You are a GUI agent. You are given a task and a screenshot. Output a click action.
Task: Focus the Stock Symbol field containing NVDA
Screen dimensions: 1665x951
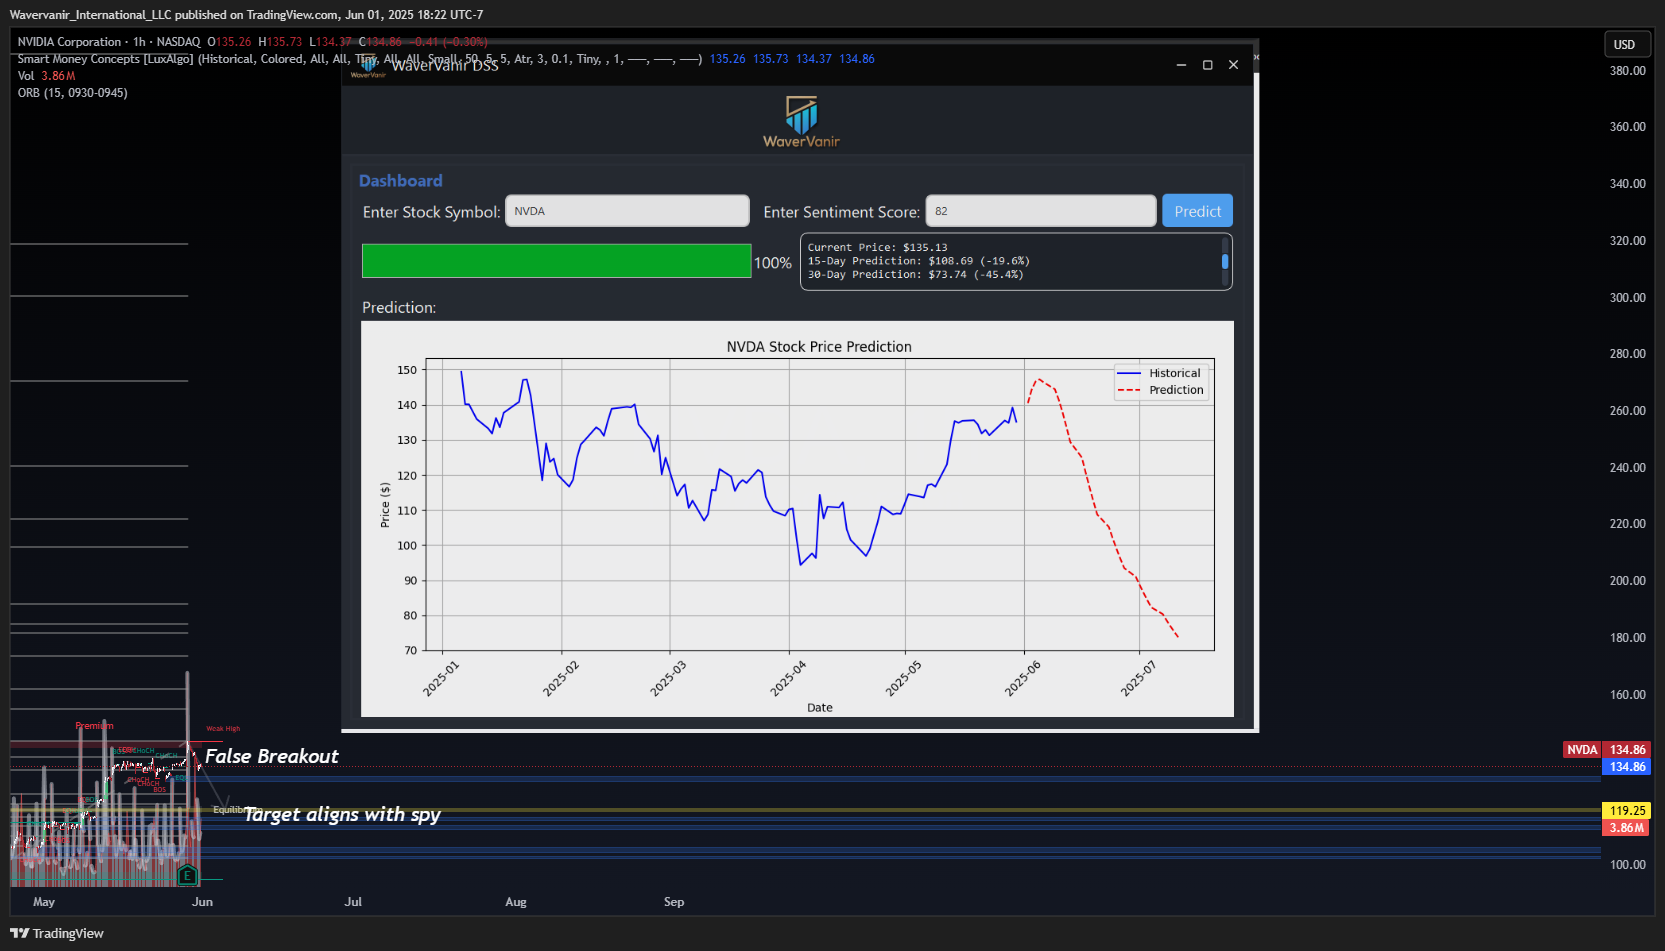[627, 211]
